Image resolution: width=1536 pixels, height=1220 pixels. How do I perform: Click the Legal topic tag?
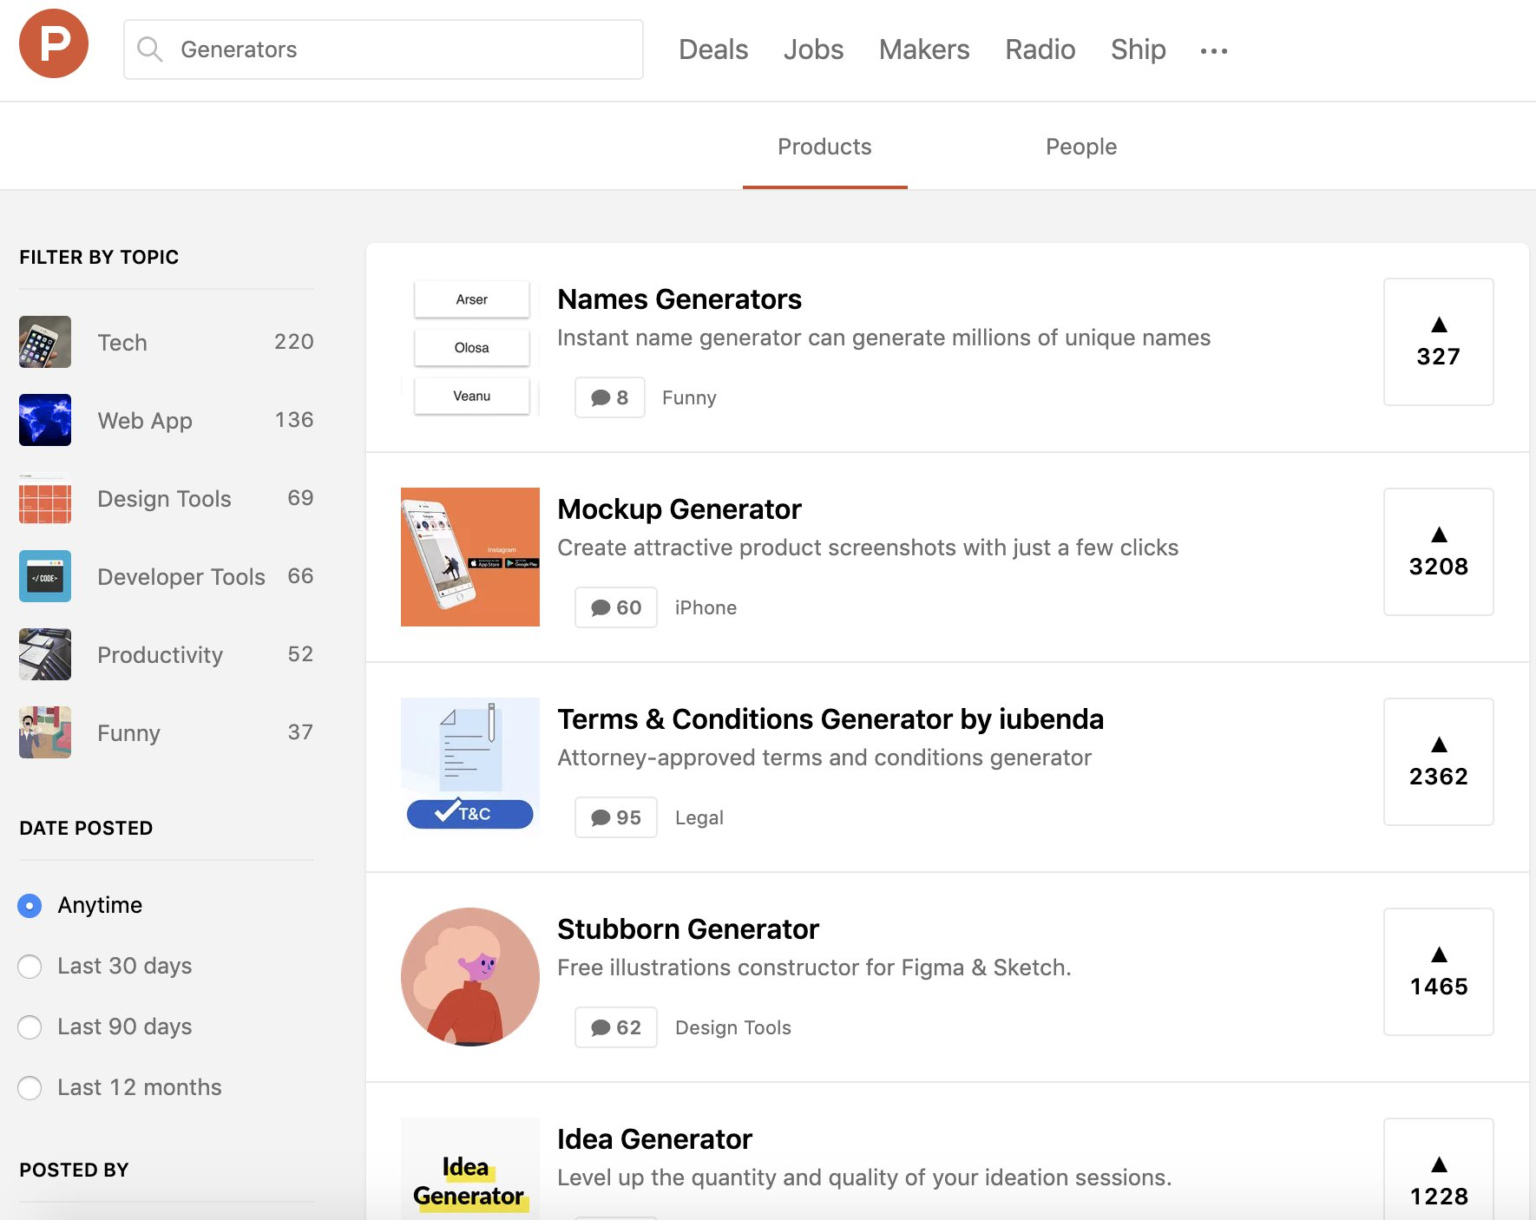[699, 817]
